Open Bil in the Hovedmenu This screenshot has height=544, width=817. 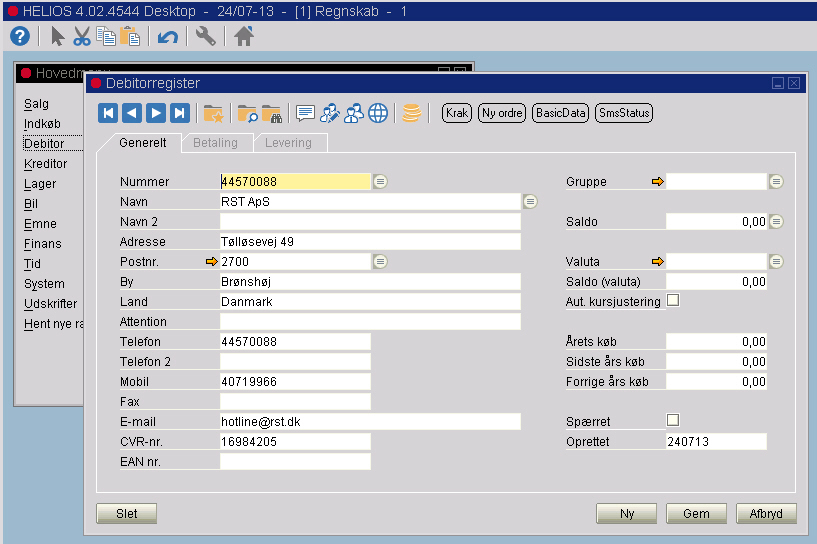coord(31,204)
